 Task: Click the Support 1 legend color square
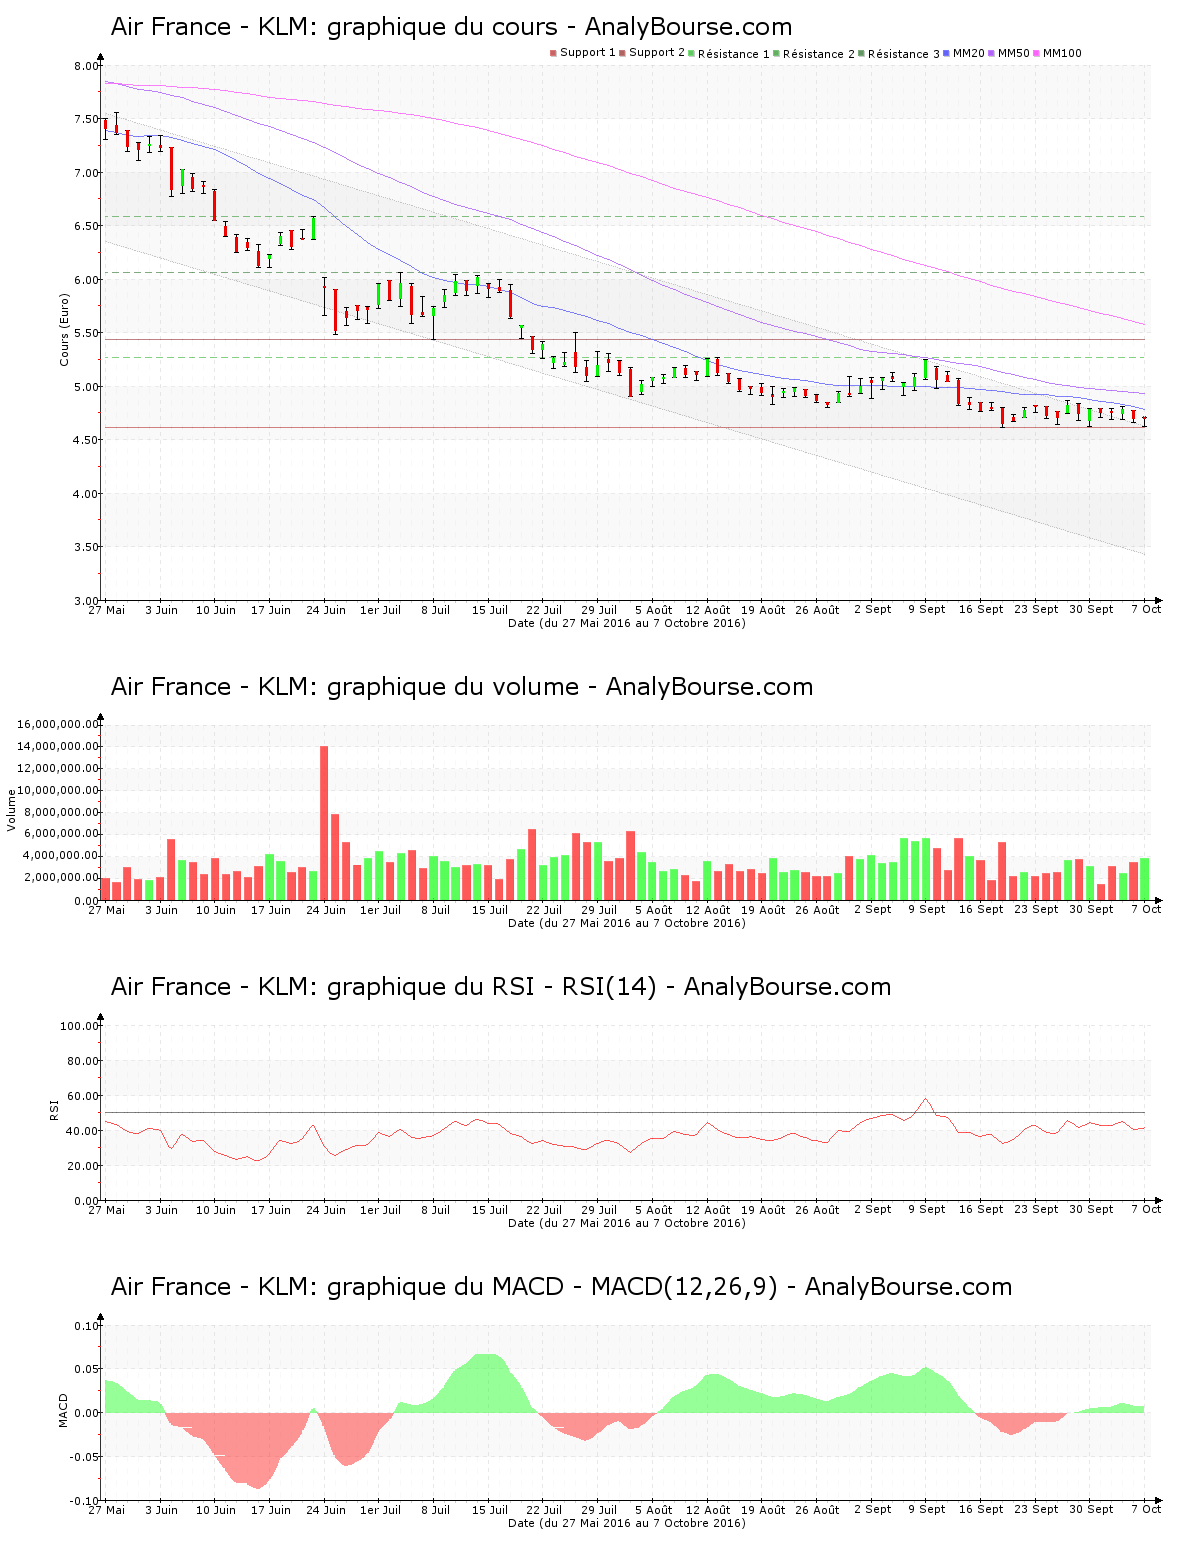[x=553, y=53]
